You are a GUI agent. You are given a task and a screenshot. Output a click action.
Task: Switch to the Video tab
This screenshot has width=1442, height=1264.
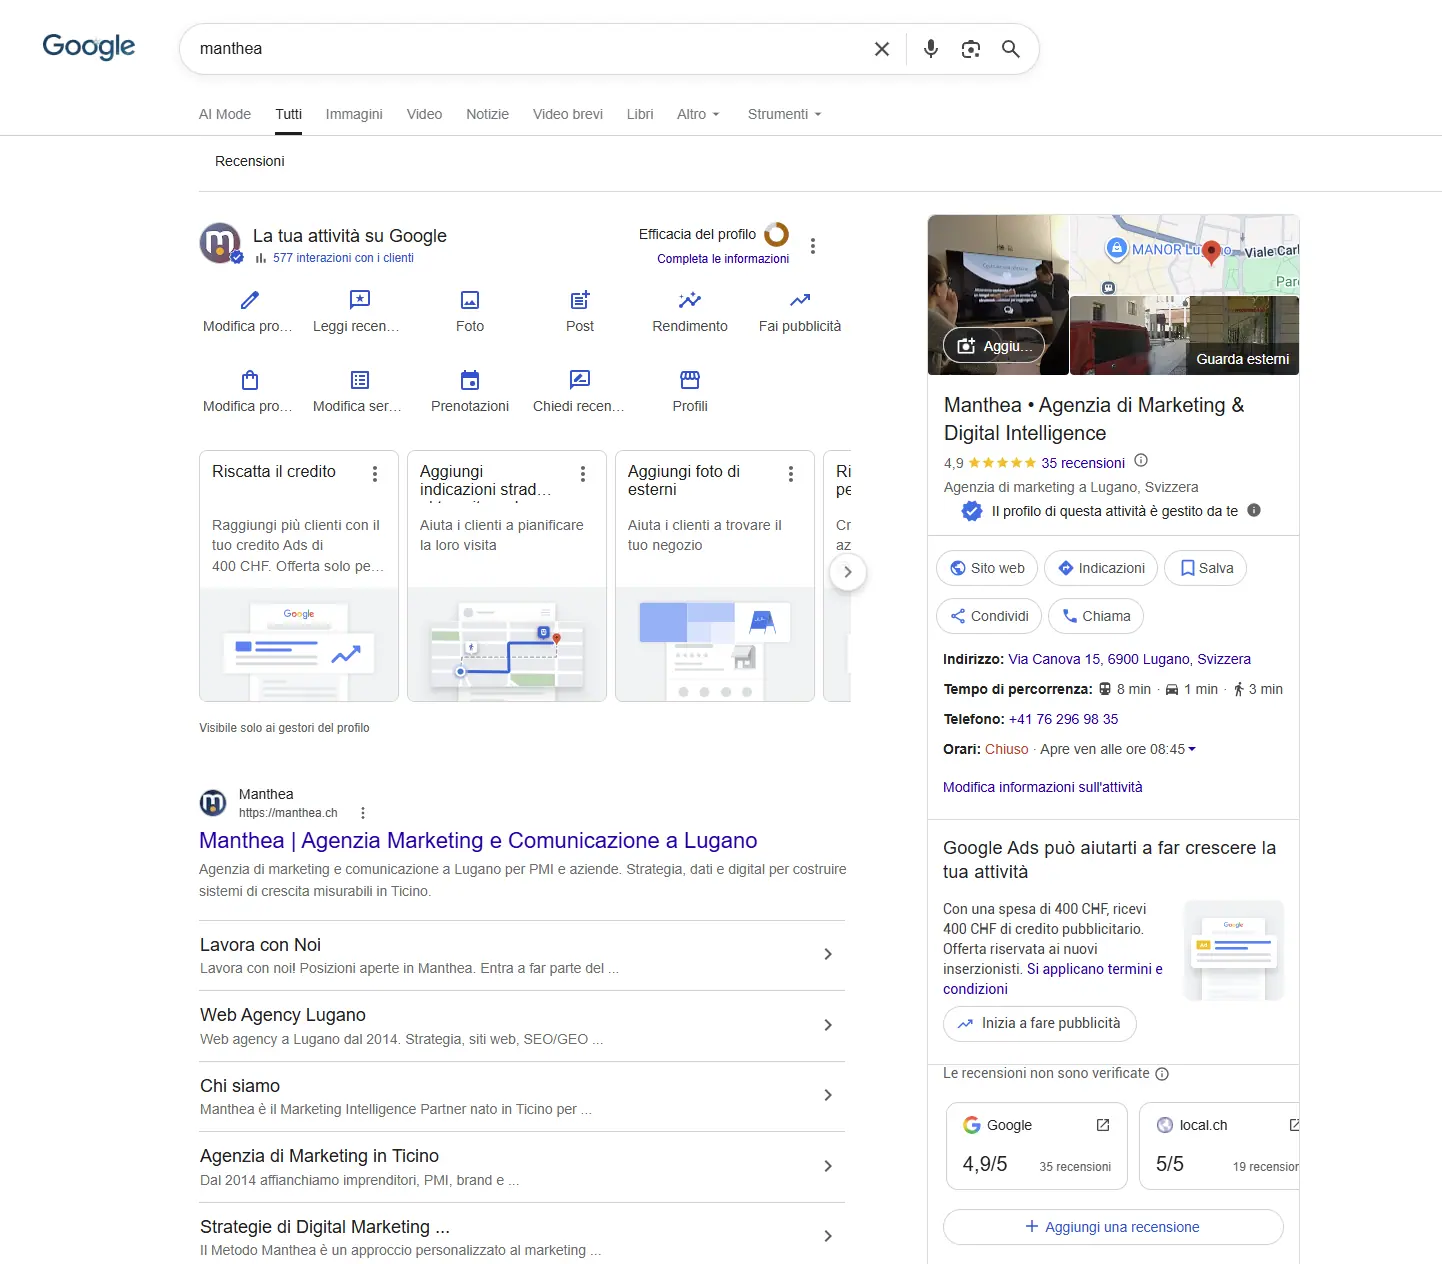click(x=424, y=114)
